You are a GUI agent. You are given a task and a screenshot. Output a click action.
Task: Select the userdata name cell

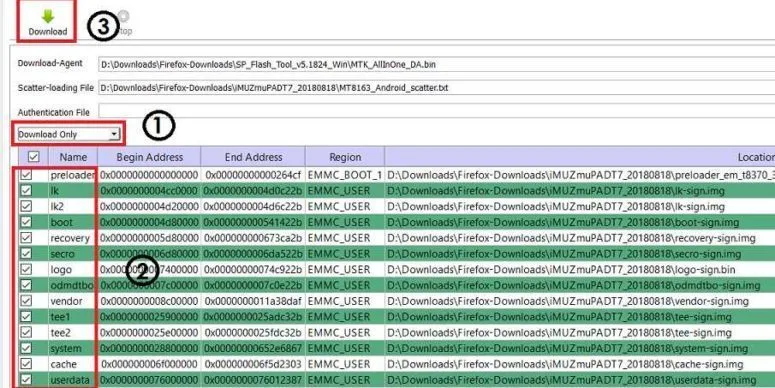pos(72,380)
